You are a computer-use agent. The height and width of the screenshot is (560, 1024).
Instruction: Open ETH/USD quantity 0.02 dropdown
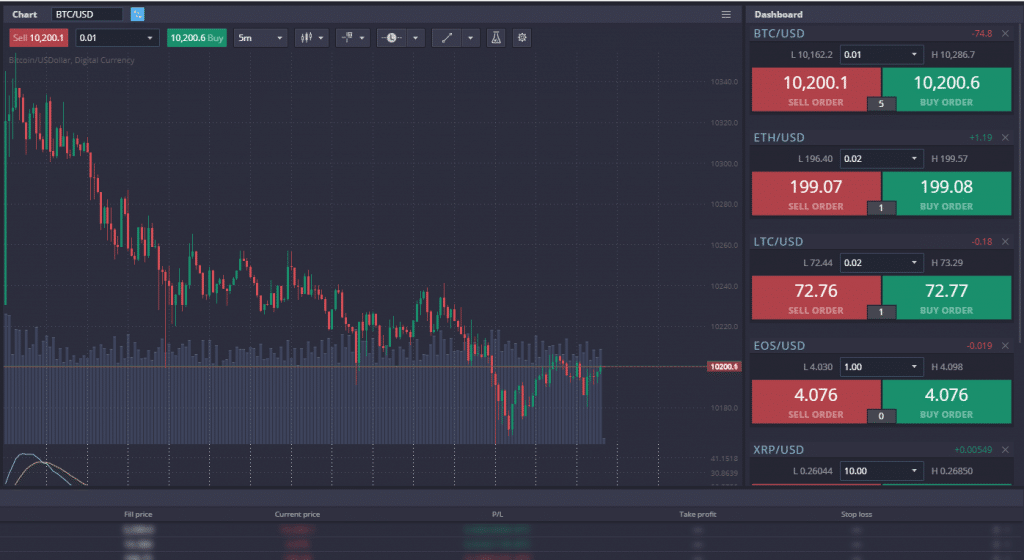[x=881, y=159]
